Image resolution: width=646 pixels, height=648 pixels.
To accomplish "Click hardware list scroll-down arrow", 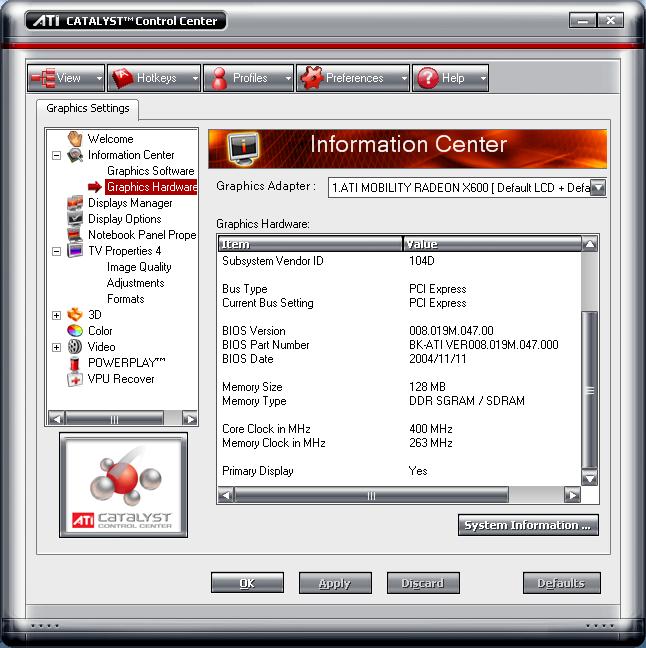I will tap(590, 479).
